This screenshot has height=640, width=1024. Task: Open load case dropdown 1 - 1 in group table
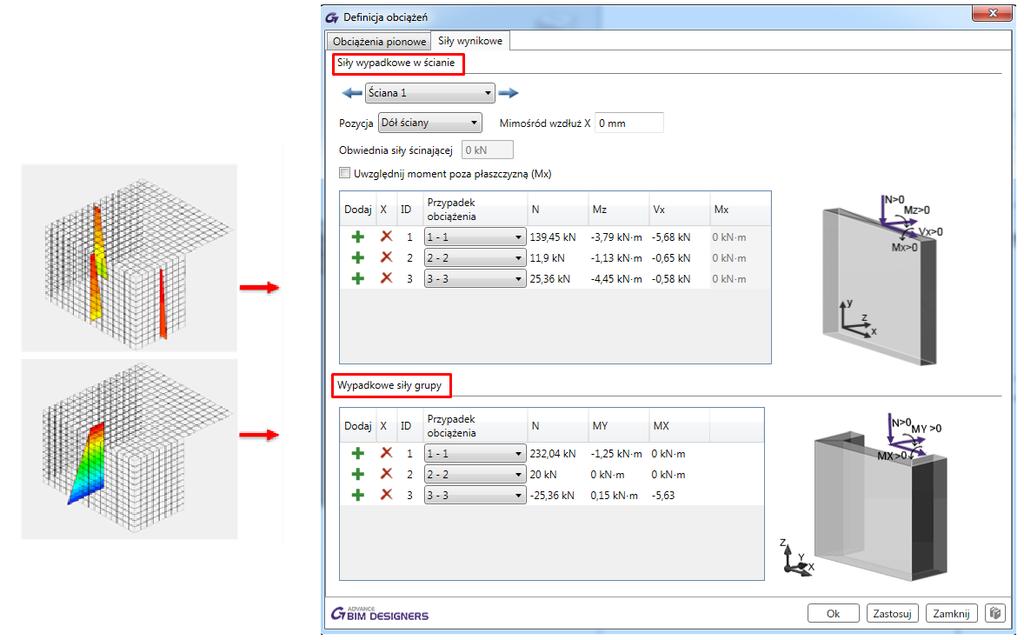(475, 453)
